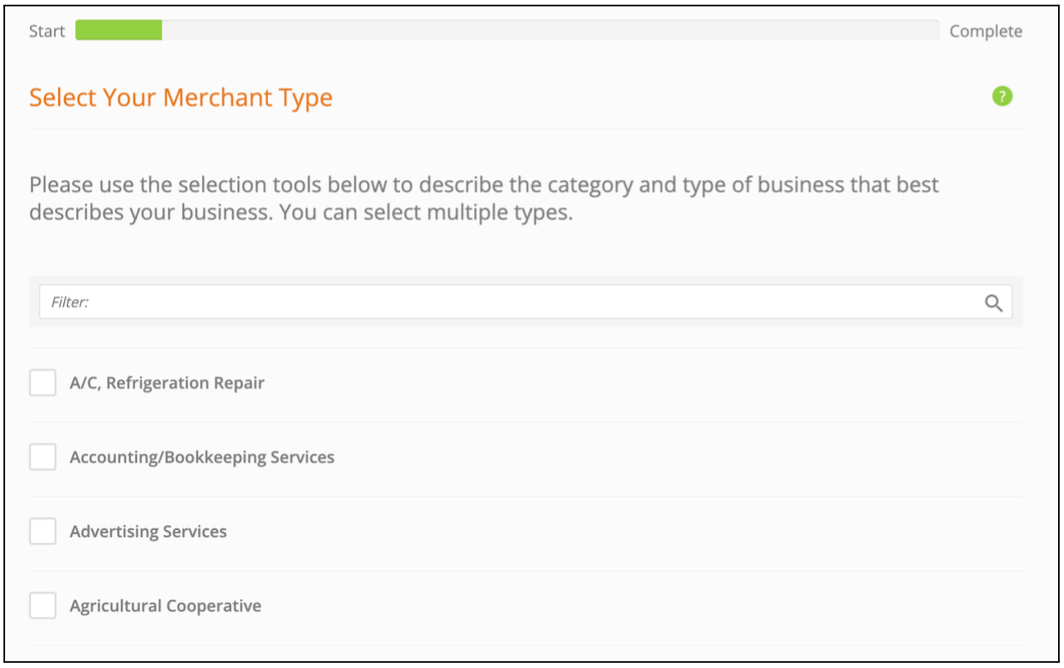The width and height of the screenshot is (1064, 668).
Task: Click empty row space beside Agricultural Cooperative
Action: tap(641, 606)
